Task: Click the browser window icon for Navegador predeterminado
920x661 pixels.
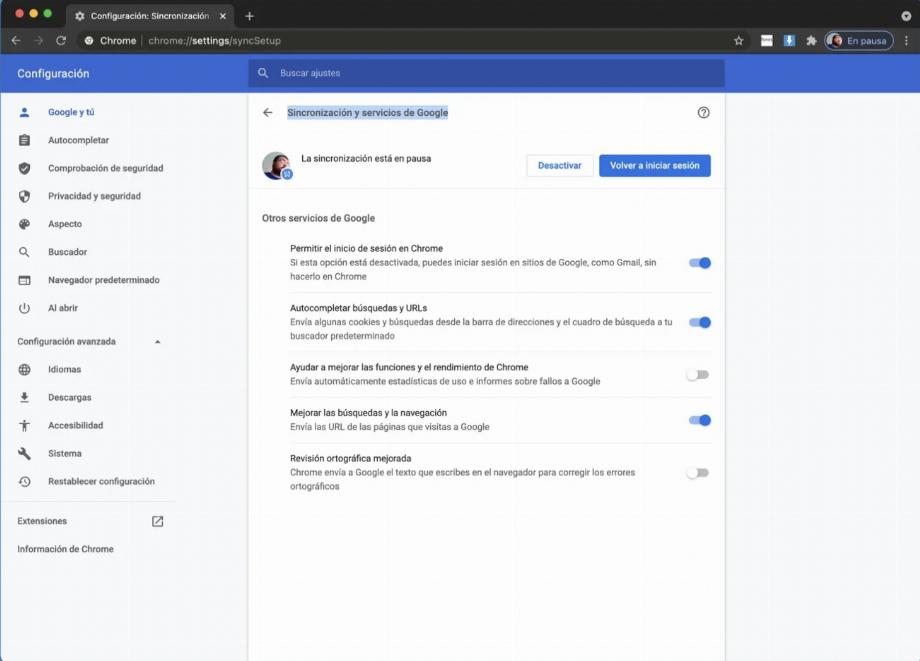Action: 24,280
